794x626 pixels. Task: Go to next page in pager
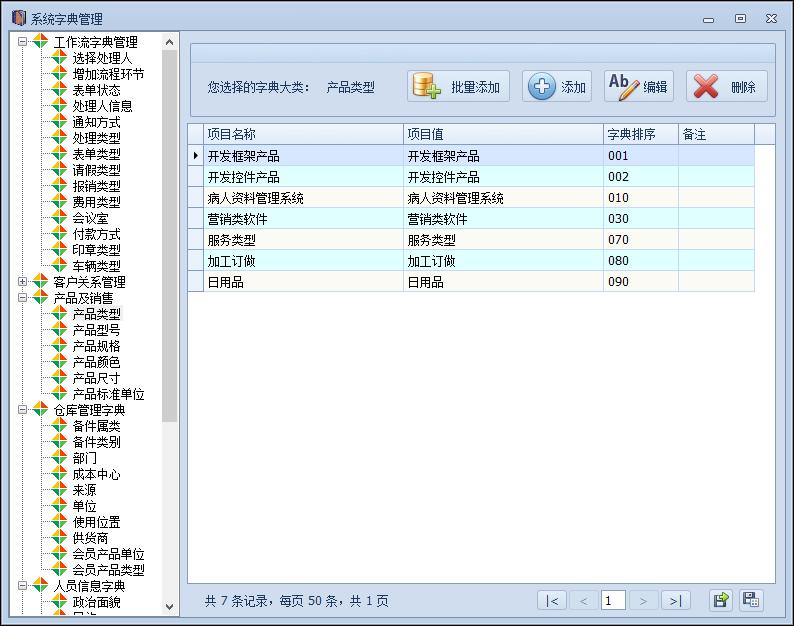click(644, 601)
